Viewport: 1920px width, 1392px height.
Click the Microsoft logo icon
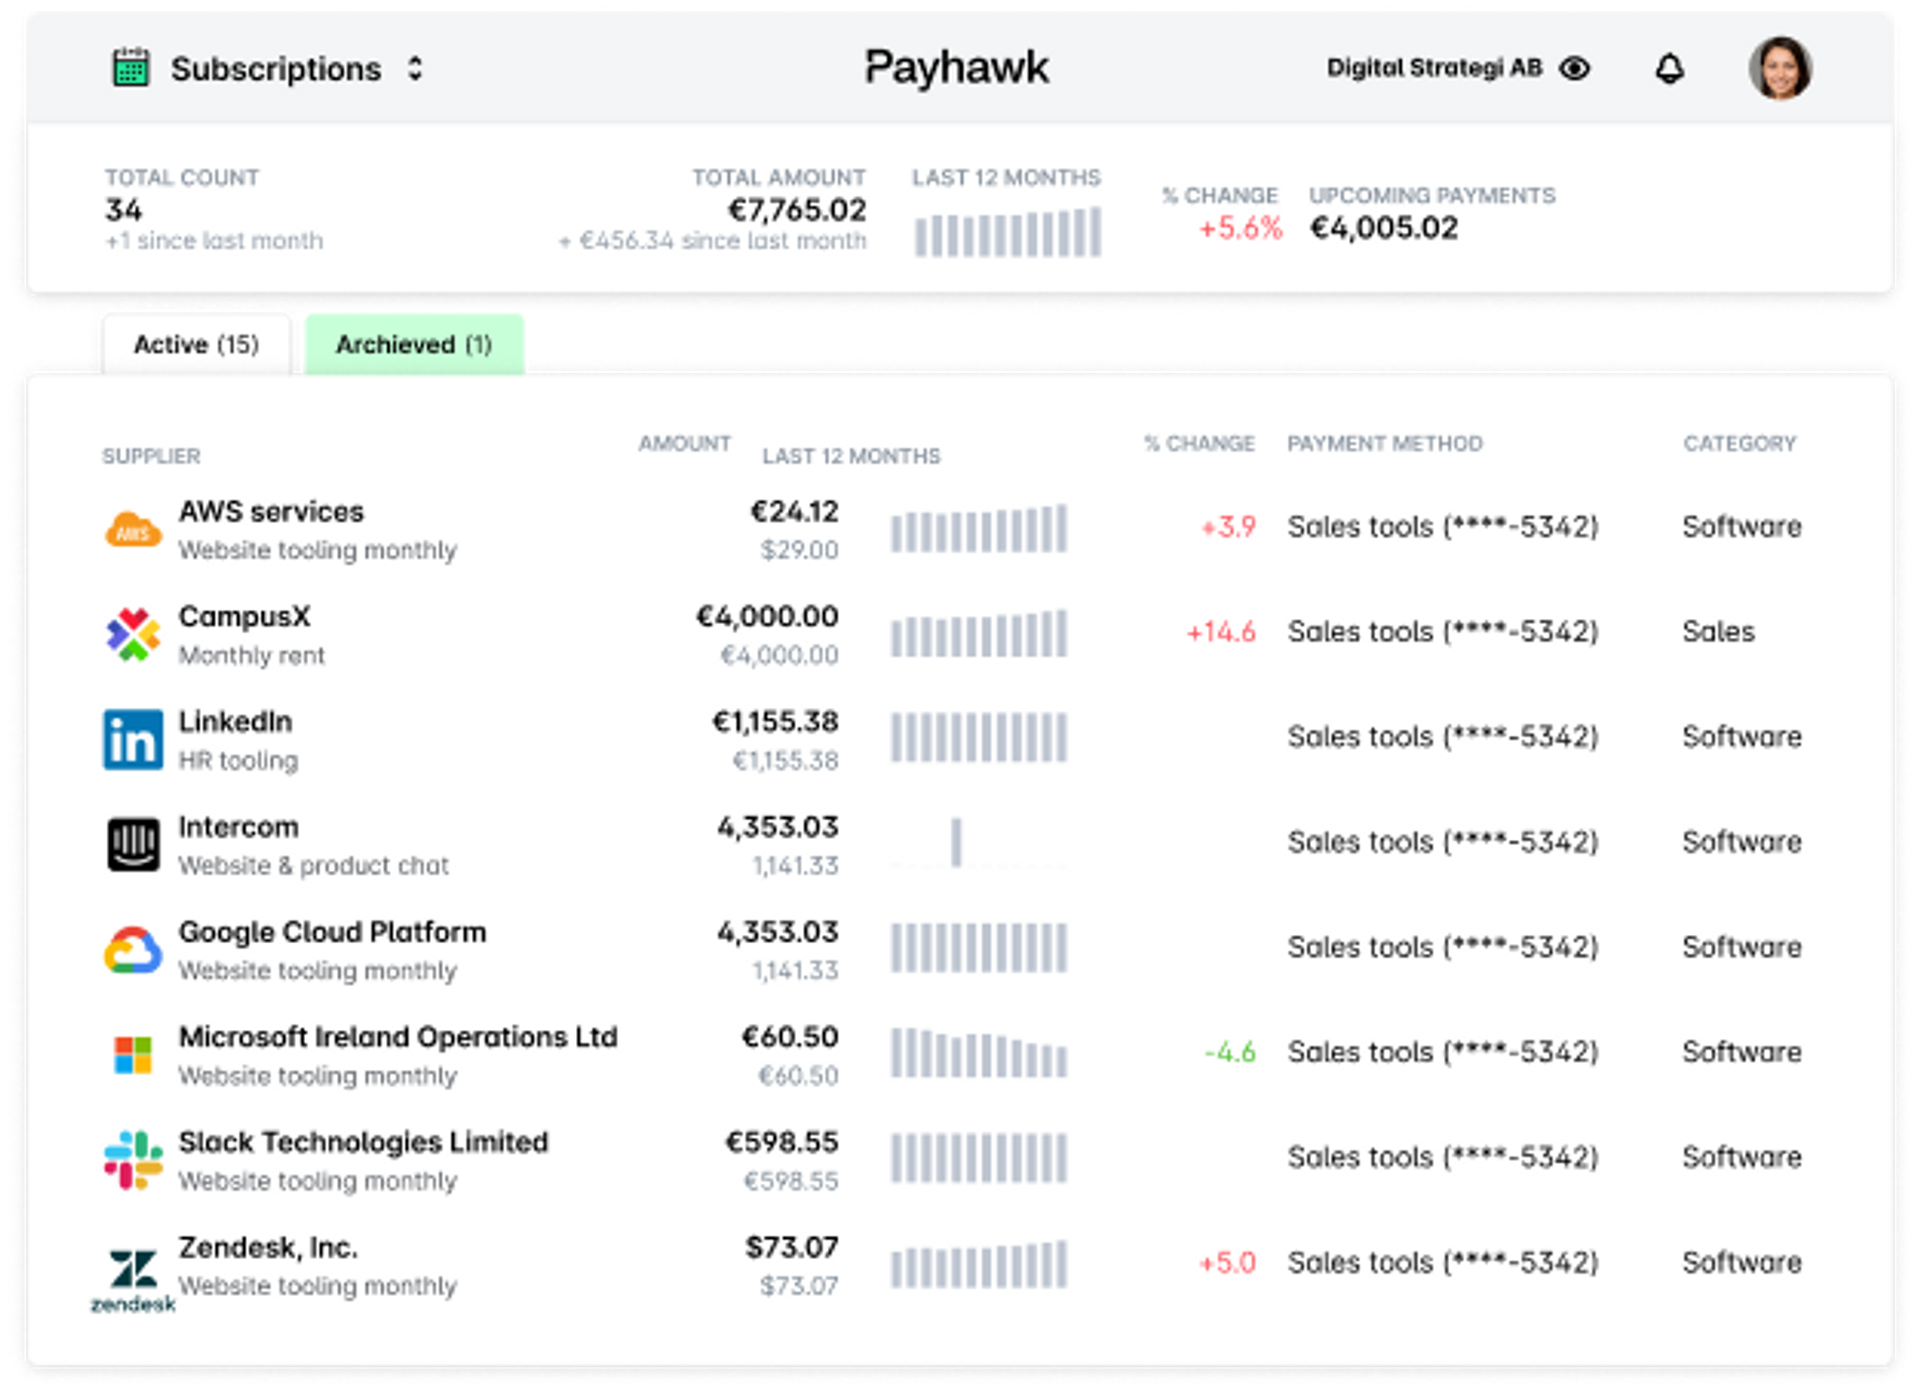click(x=133, y=1055)
